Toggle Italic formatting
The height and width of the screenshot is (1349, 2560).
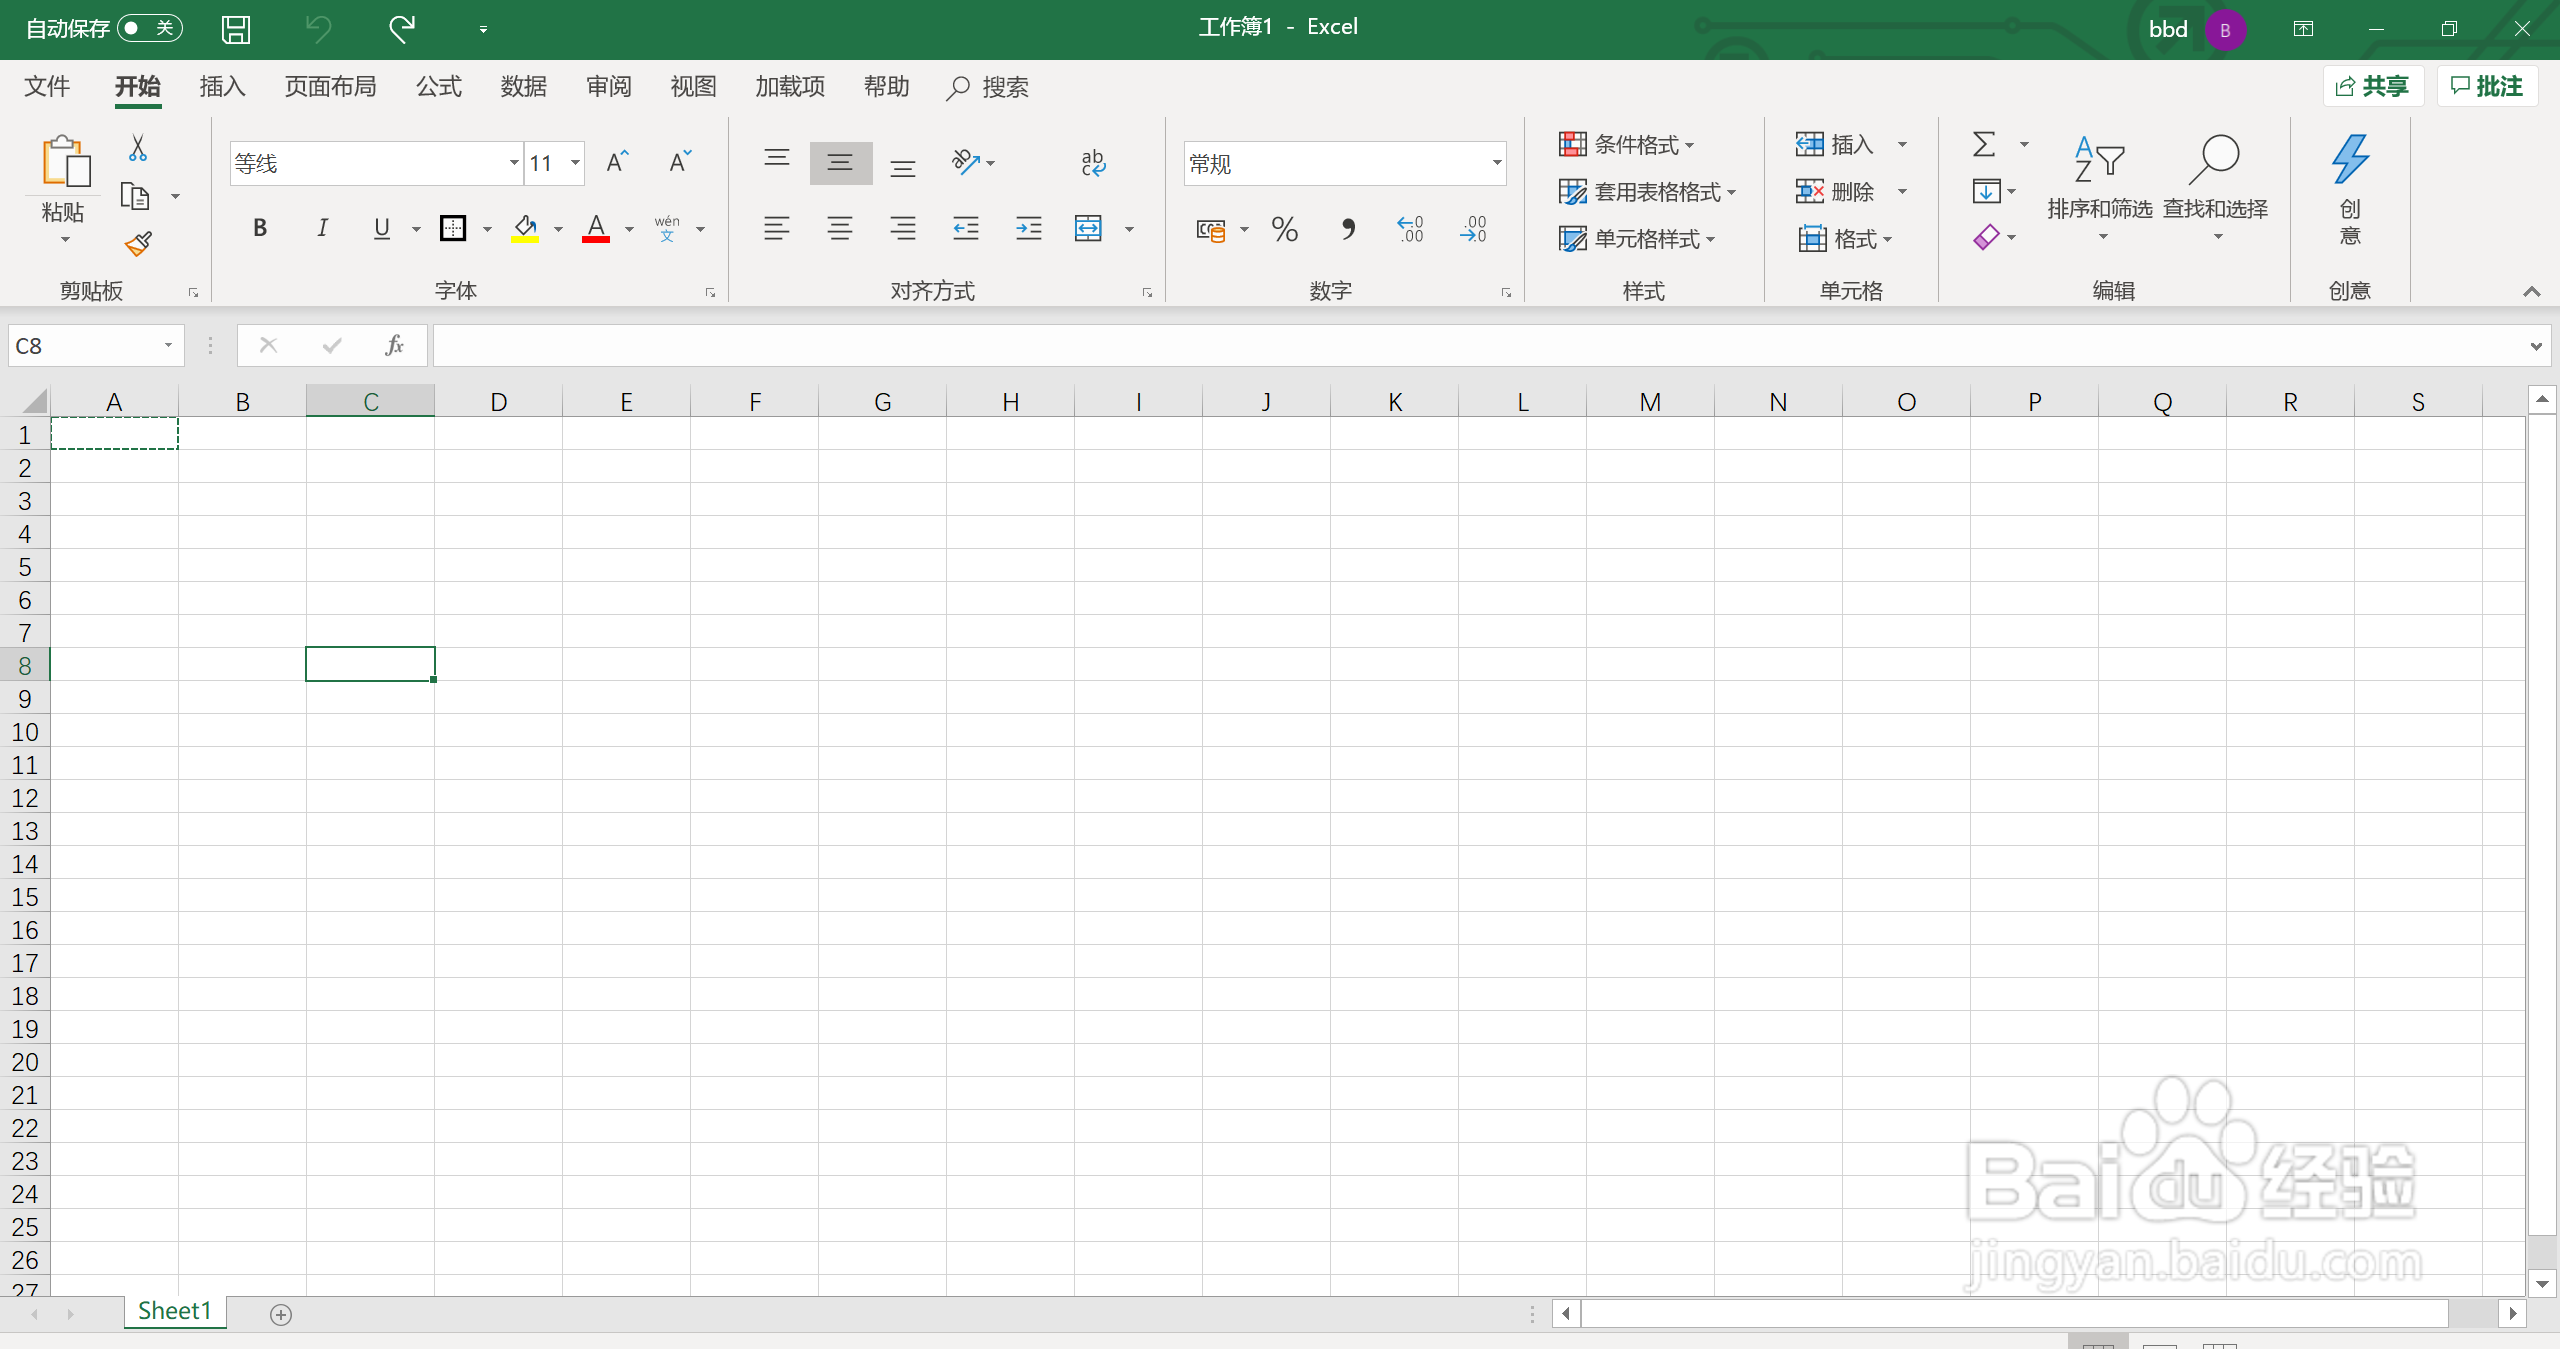(x=322, y=228)
